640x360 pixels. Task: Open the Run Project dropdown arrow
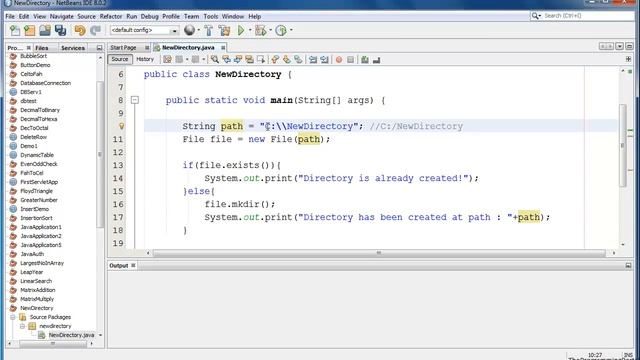[250, 30]
